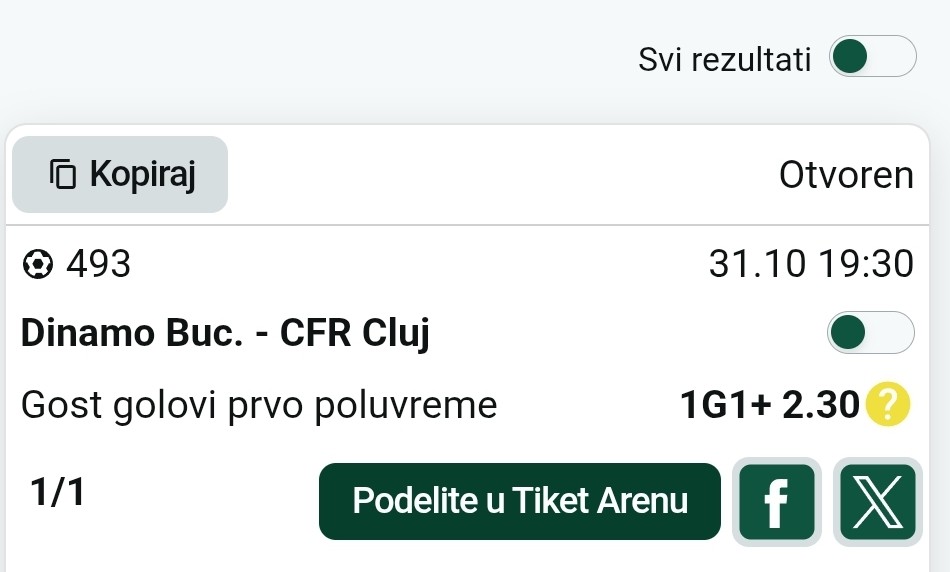Click the Otvoren ticket status

click(845, 175)
